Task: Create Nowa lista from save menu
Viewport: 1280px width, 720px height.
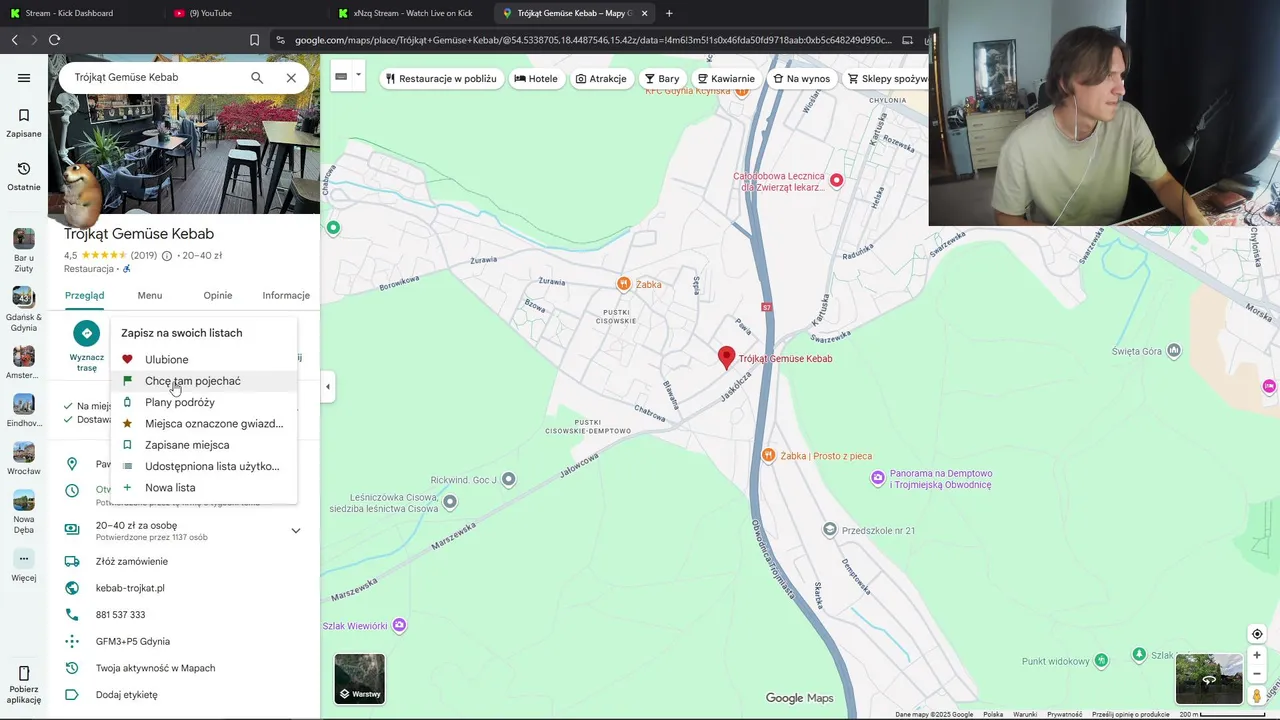Action: (204, 488)
